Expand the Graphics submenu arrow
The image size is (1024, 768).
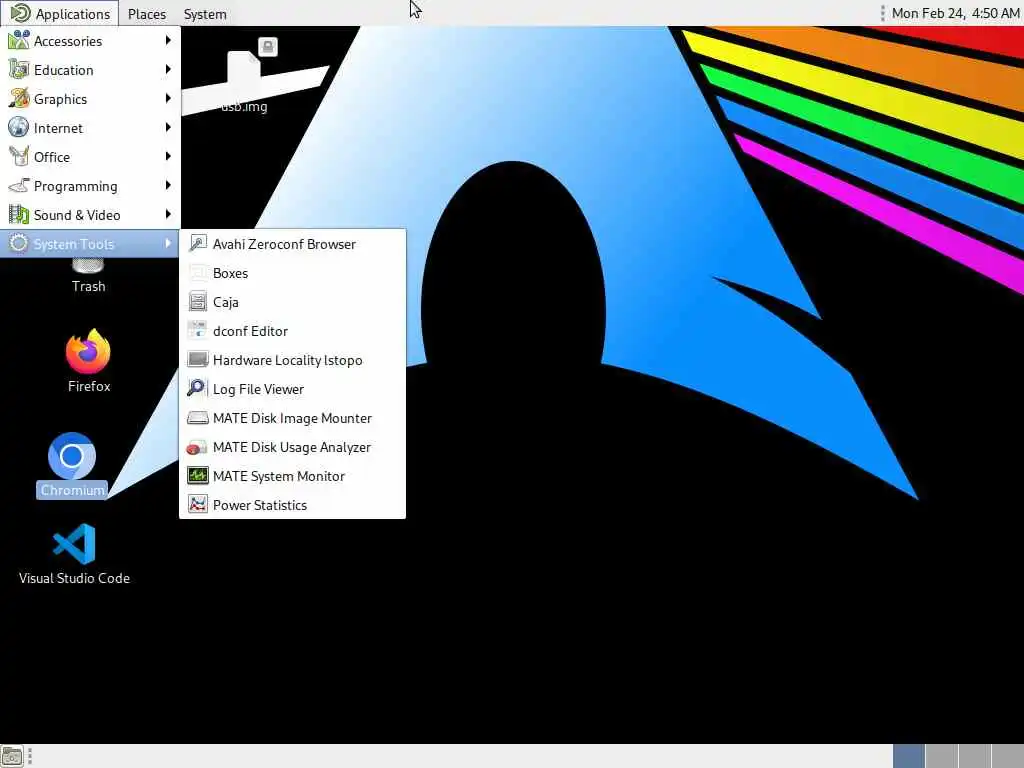[168, 99]
